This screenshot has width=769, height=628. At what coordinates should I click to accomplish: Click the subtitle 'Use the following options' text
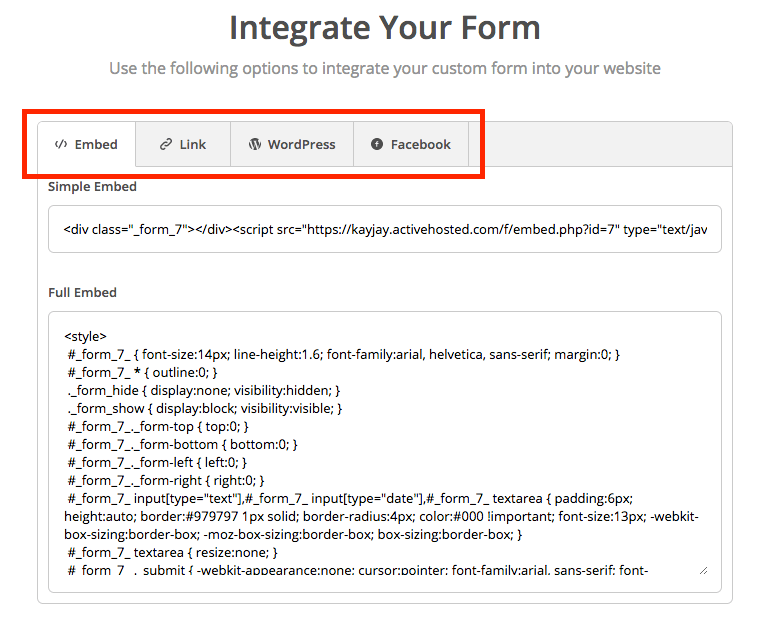pos(384,69)
